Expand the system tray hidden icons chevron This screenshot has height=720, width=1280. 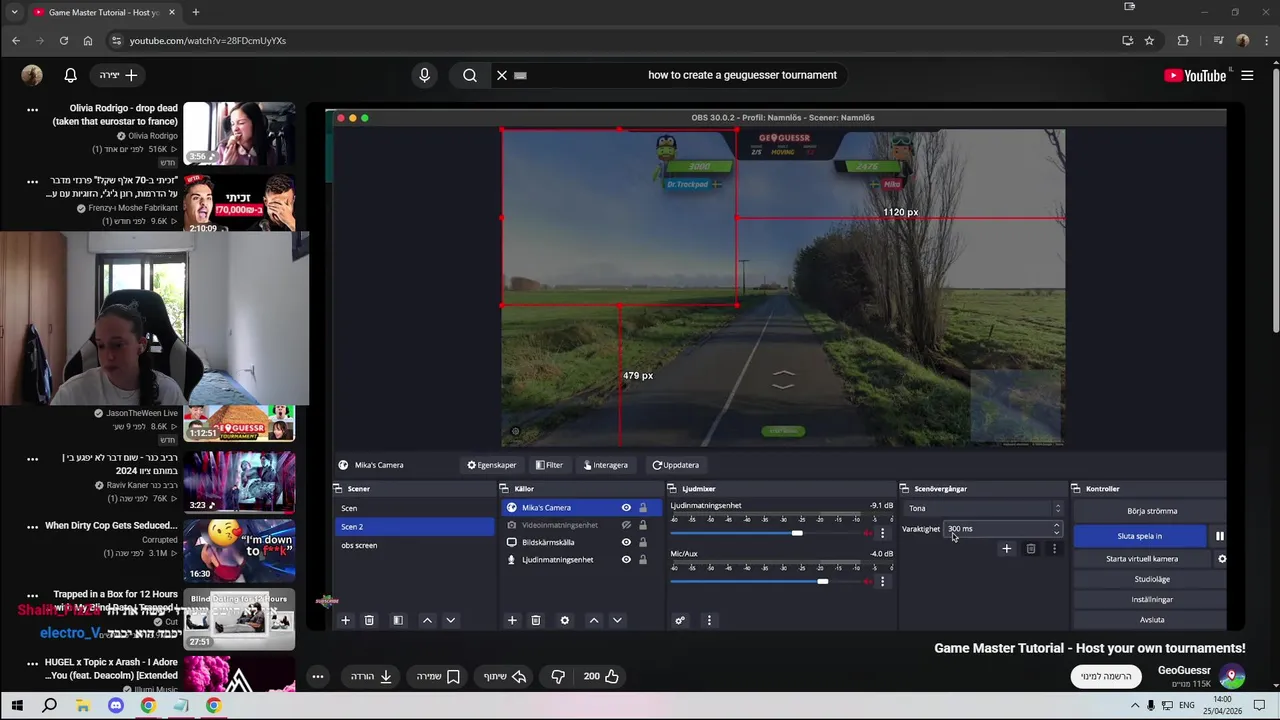click(x=1134, y=705)
